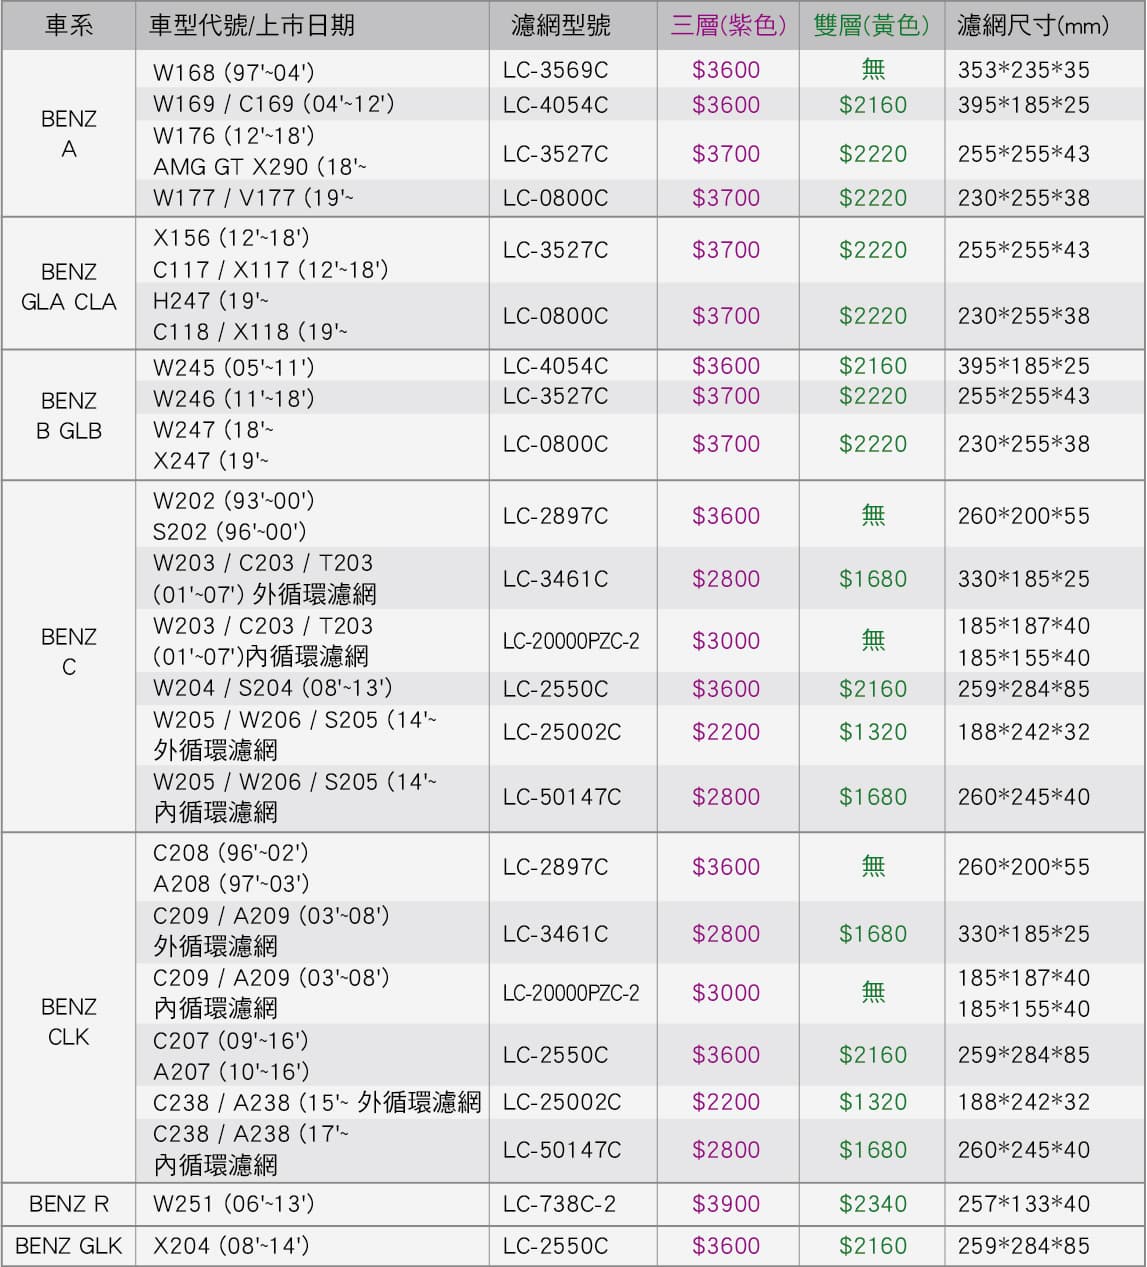Click model X204 (08'~14')
Screen dimensions: 1147x1267
(x=231, y=1246)
